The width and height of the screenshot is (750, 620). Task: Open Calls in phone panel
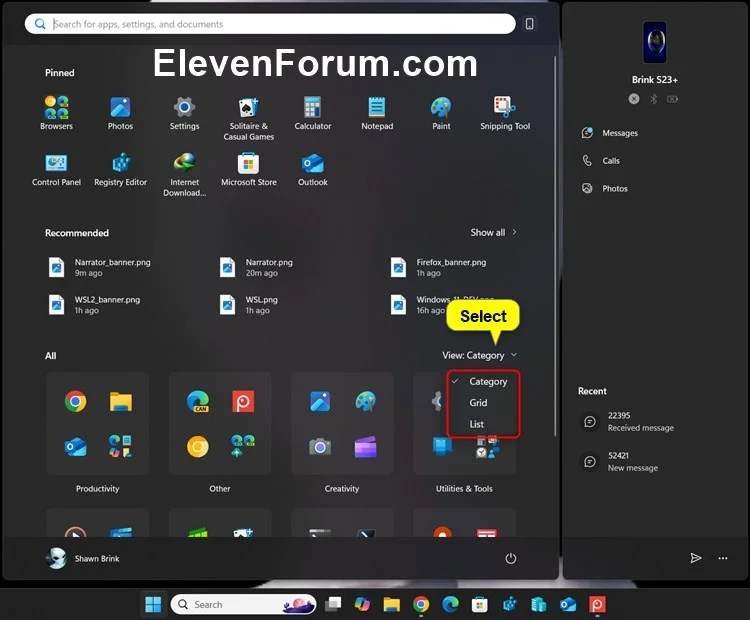[601, 161]
